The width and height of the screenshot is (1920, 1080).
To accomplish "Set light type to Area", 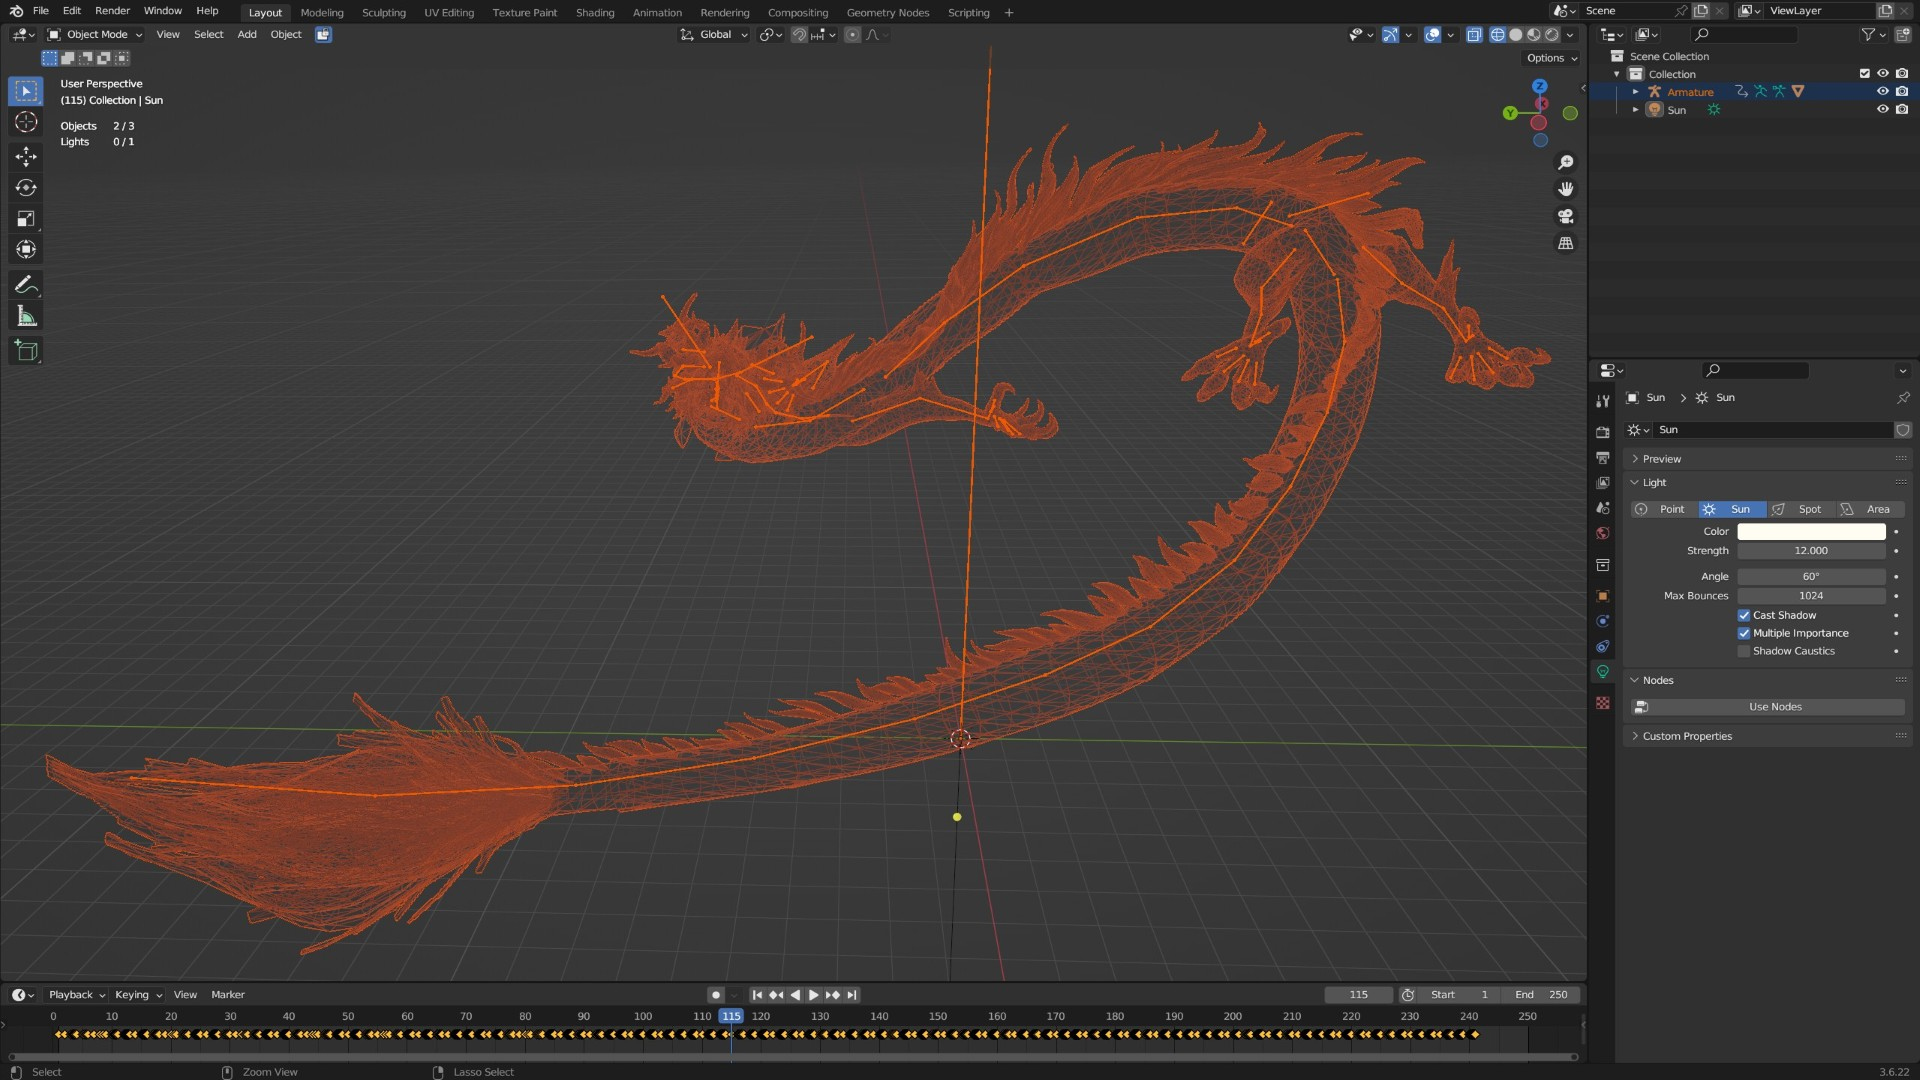I will pos(1870,510).
